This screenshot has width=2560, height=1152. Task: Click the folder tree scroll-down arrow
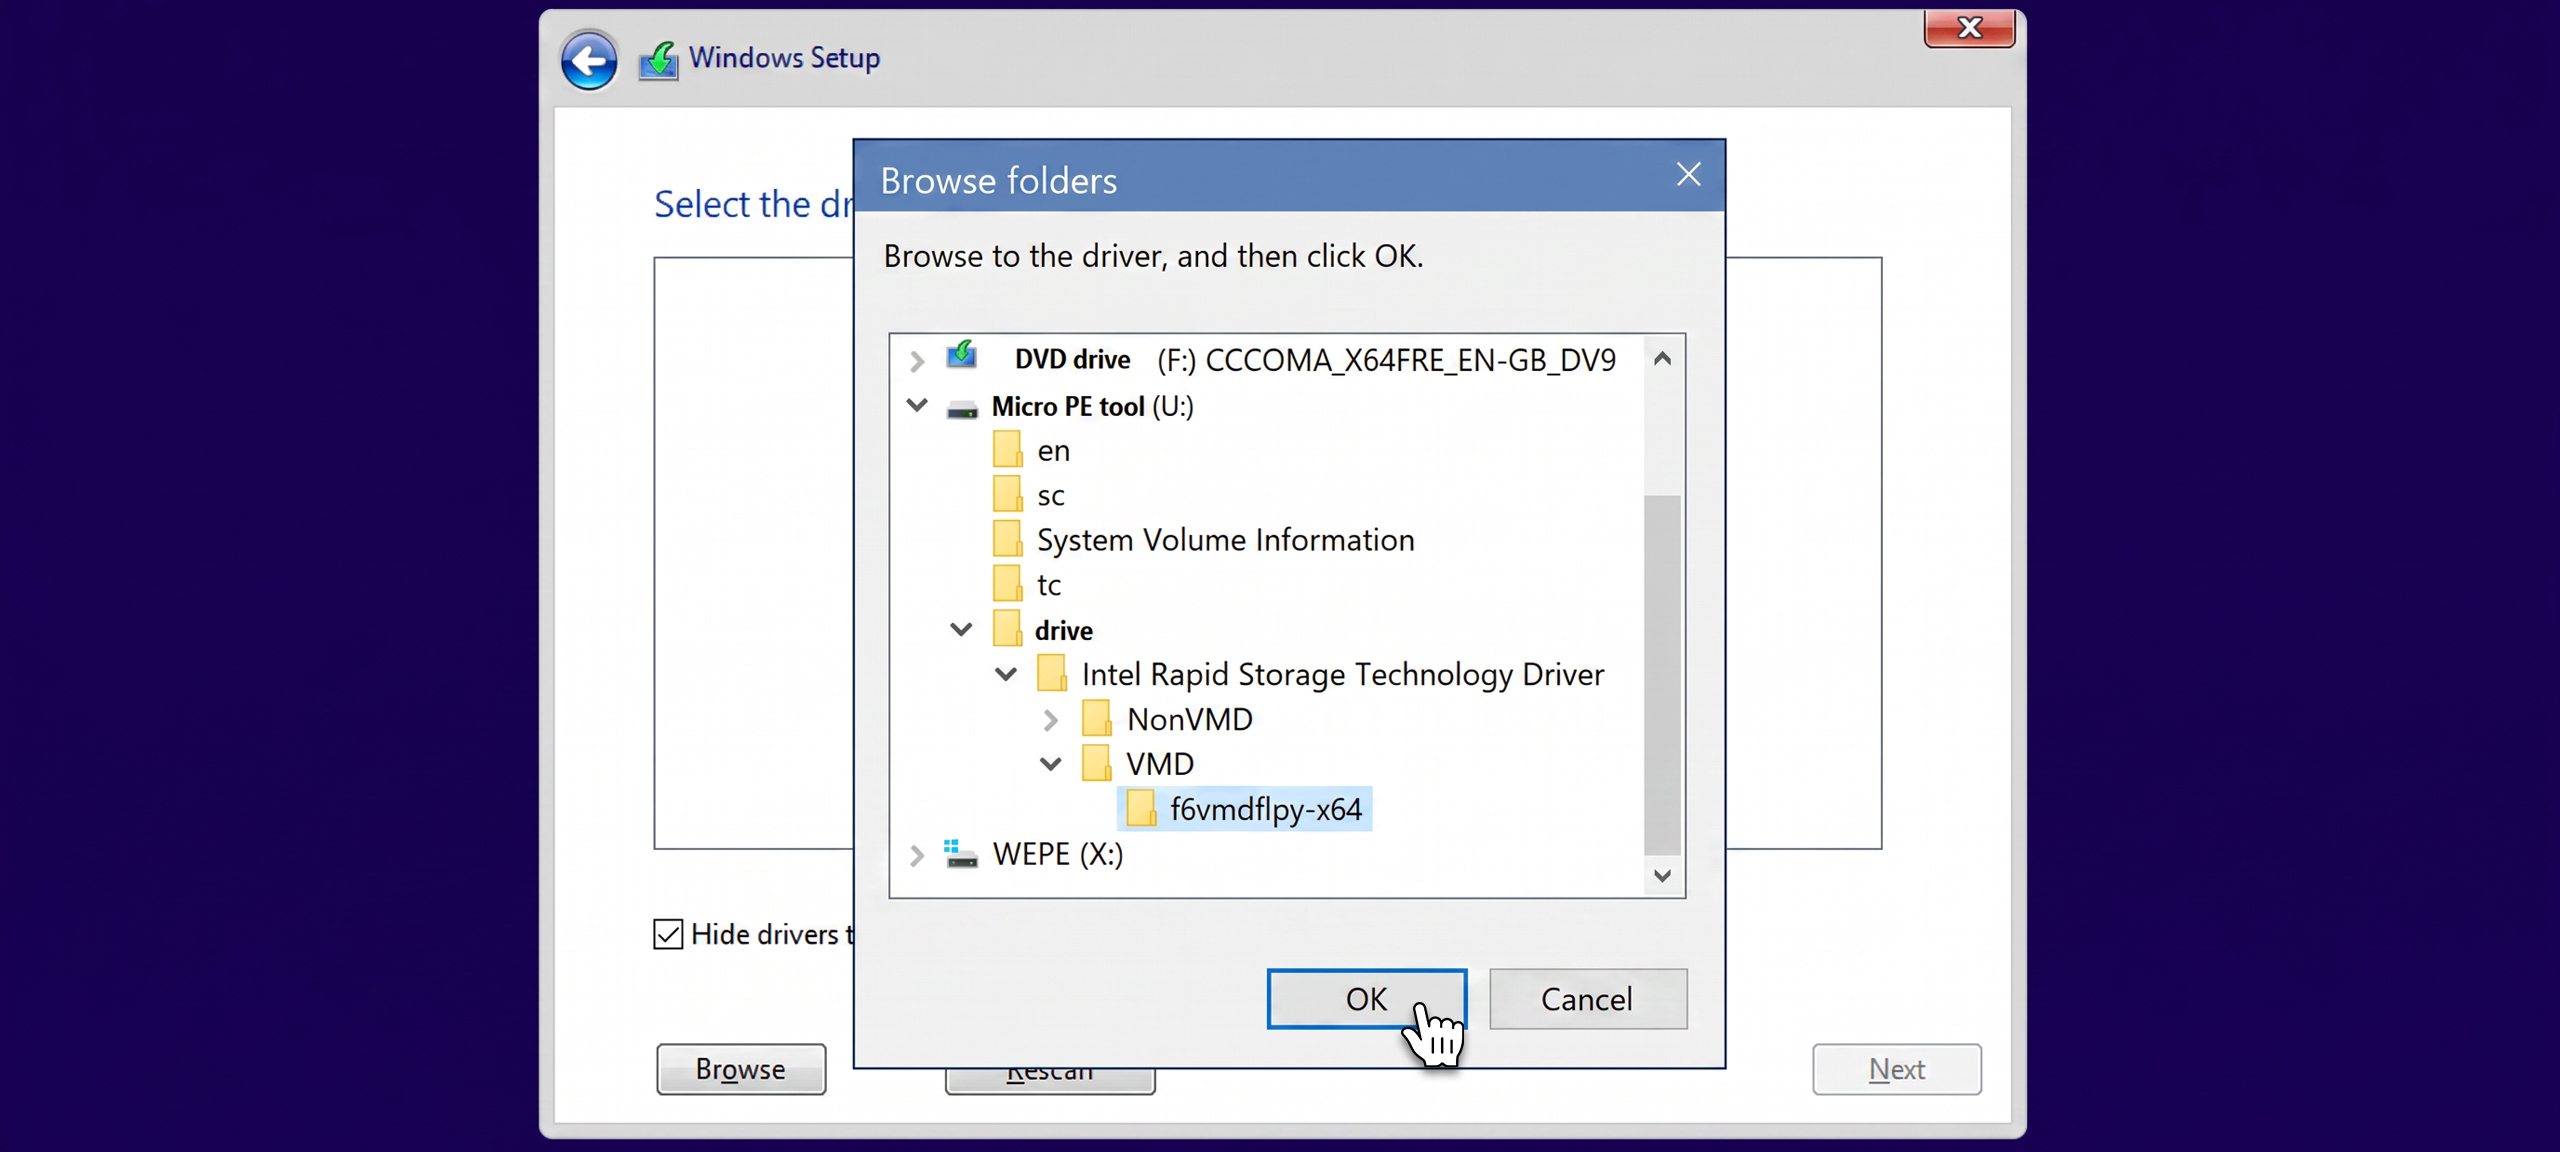1662,876
